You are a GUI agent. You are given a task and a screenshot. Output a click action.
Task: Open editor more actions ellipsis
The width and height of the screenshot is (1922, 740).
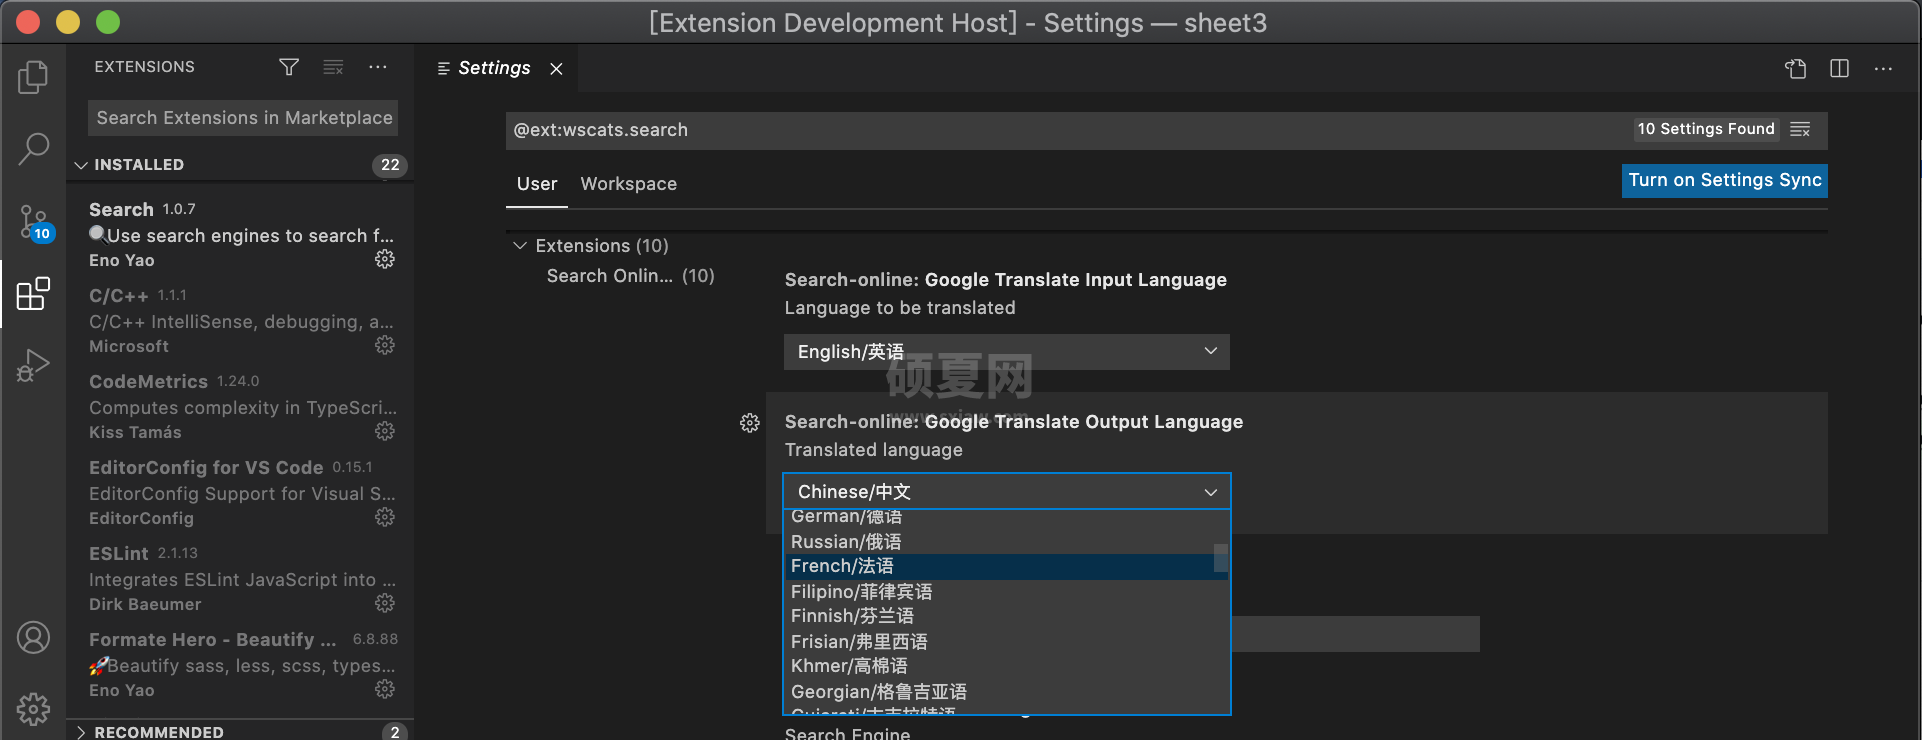tap(1883, 69)
